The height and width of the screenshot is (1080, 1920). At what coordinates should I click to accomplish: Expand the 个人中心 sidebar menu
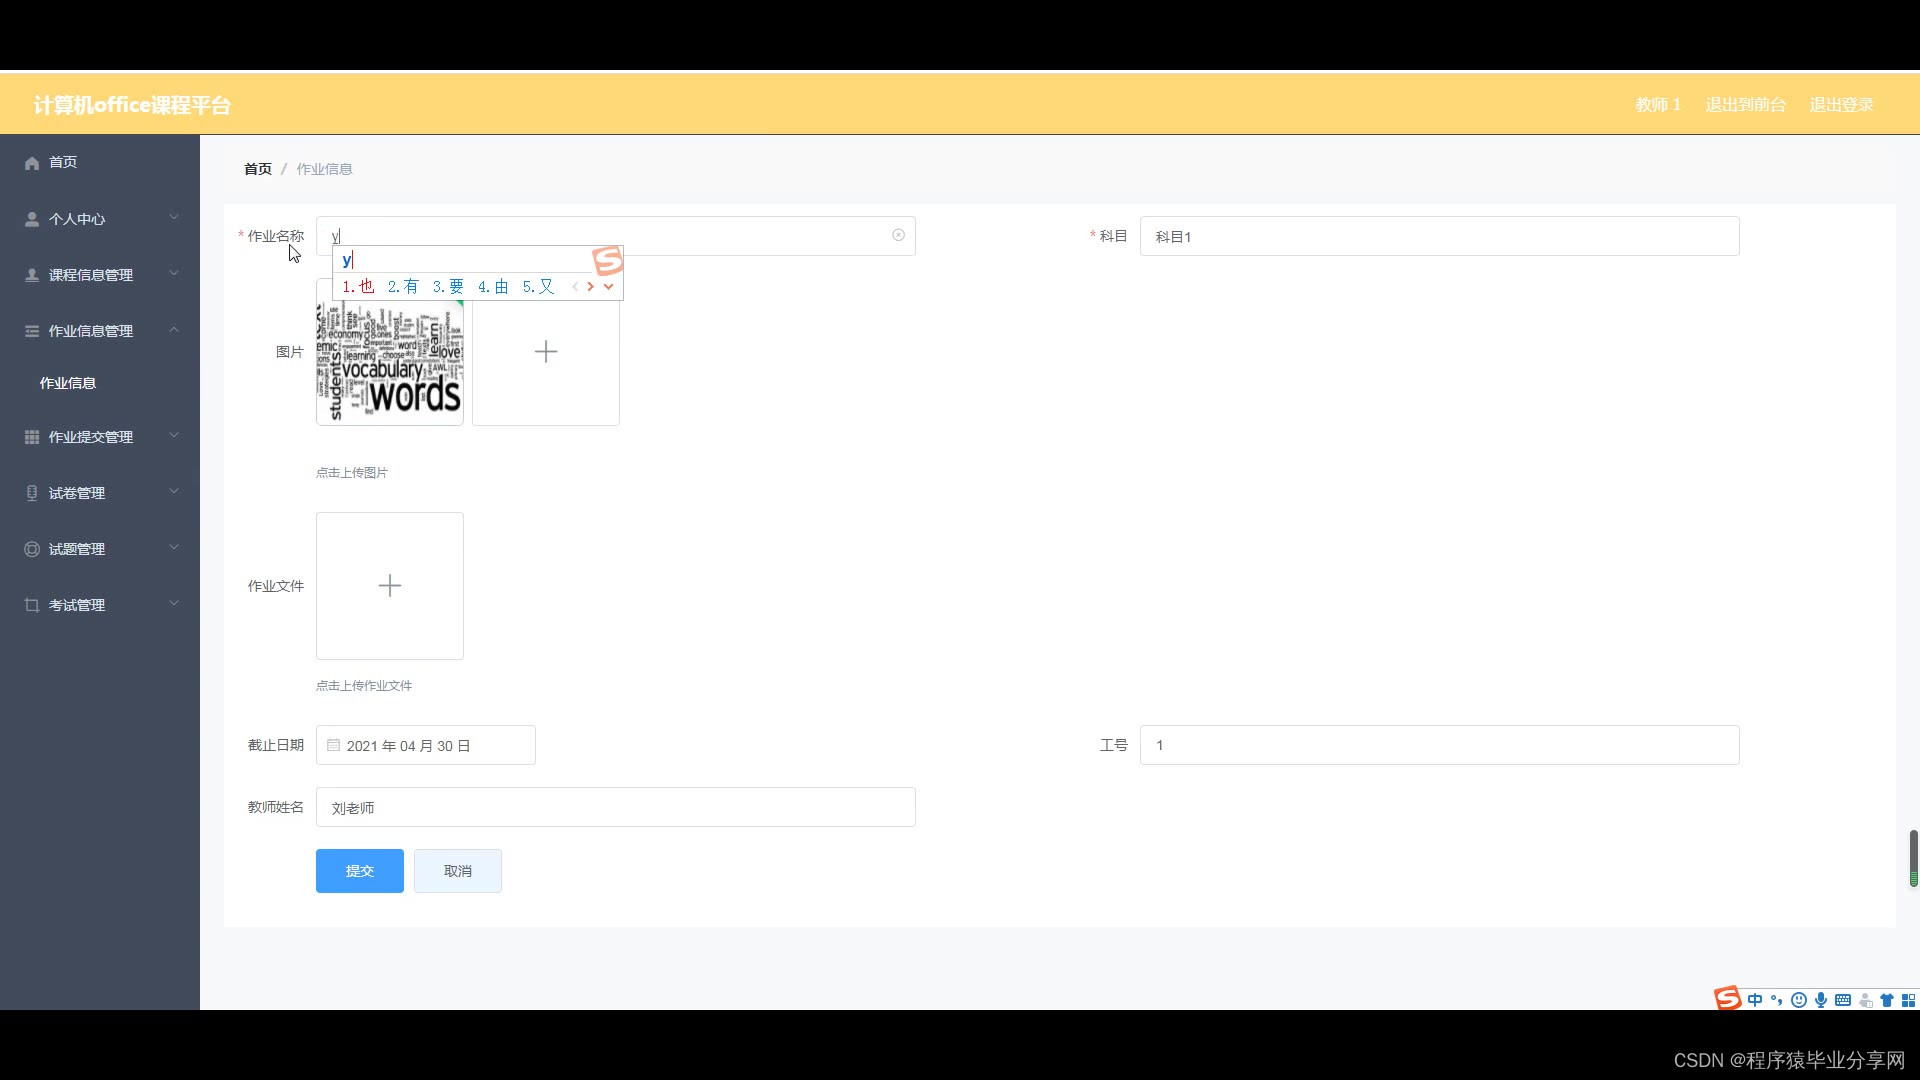point(100,219)
